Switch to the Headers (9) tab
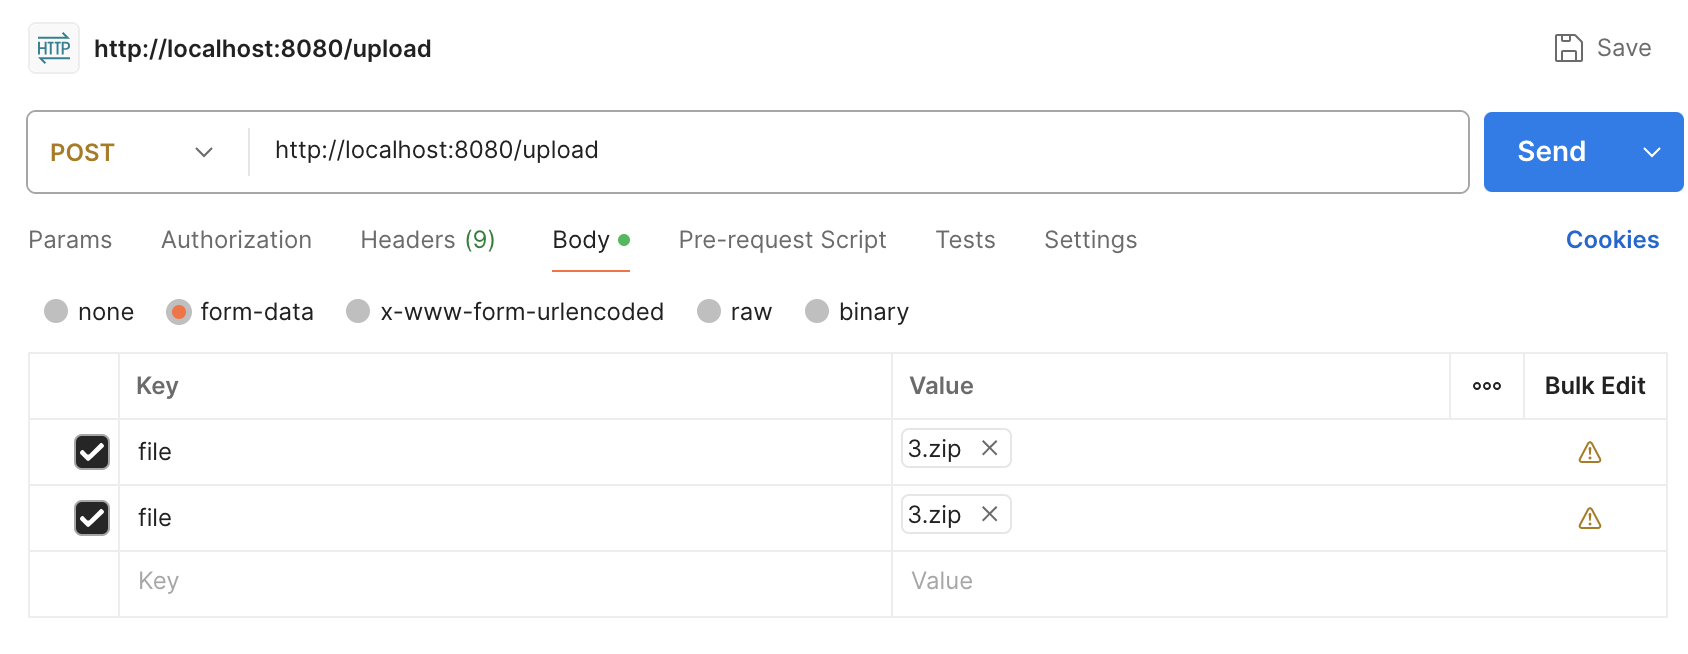 [x=427, y=240]
